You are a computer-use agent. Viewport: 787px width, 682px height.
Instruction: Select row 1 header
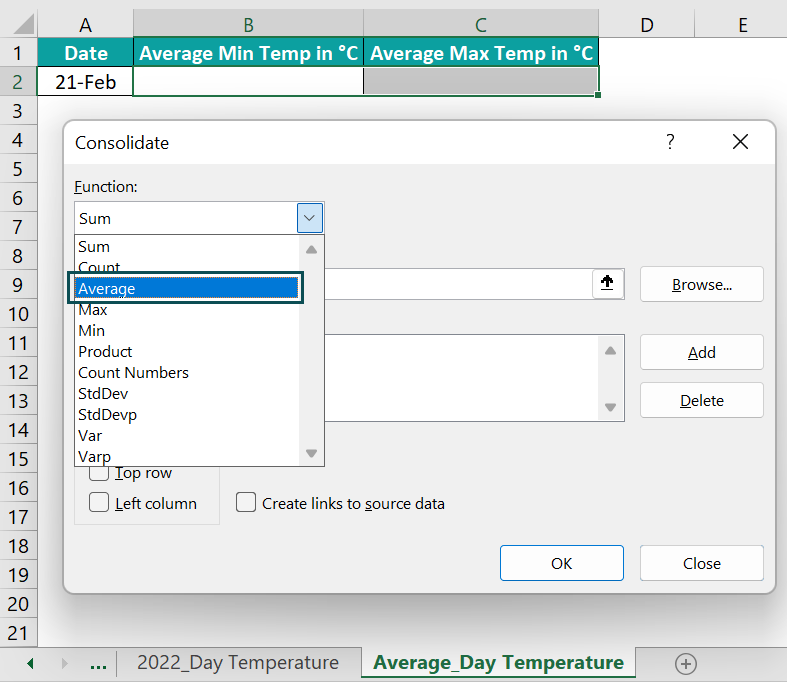pyautogui.click(x=18, y=53)
